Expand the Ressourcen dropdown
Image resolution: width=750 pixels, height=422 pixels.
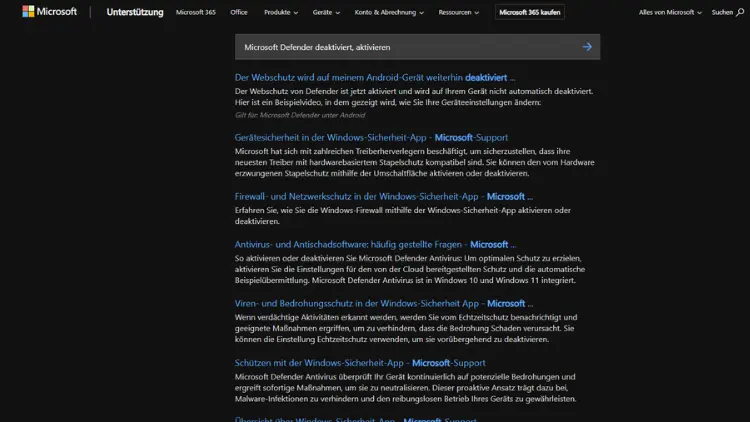tap(459, 12)
